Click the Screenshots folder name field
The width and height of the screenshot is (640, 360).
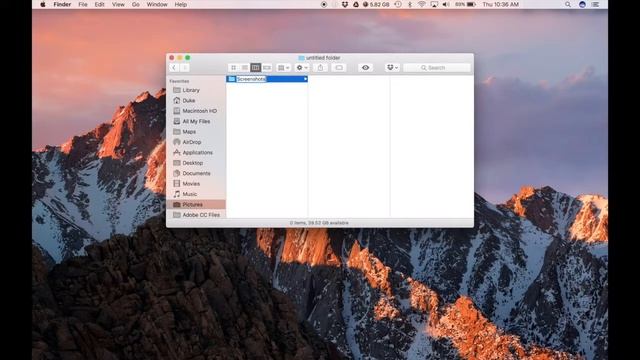(x=251, y=79)
